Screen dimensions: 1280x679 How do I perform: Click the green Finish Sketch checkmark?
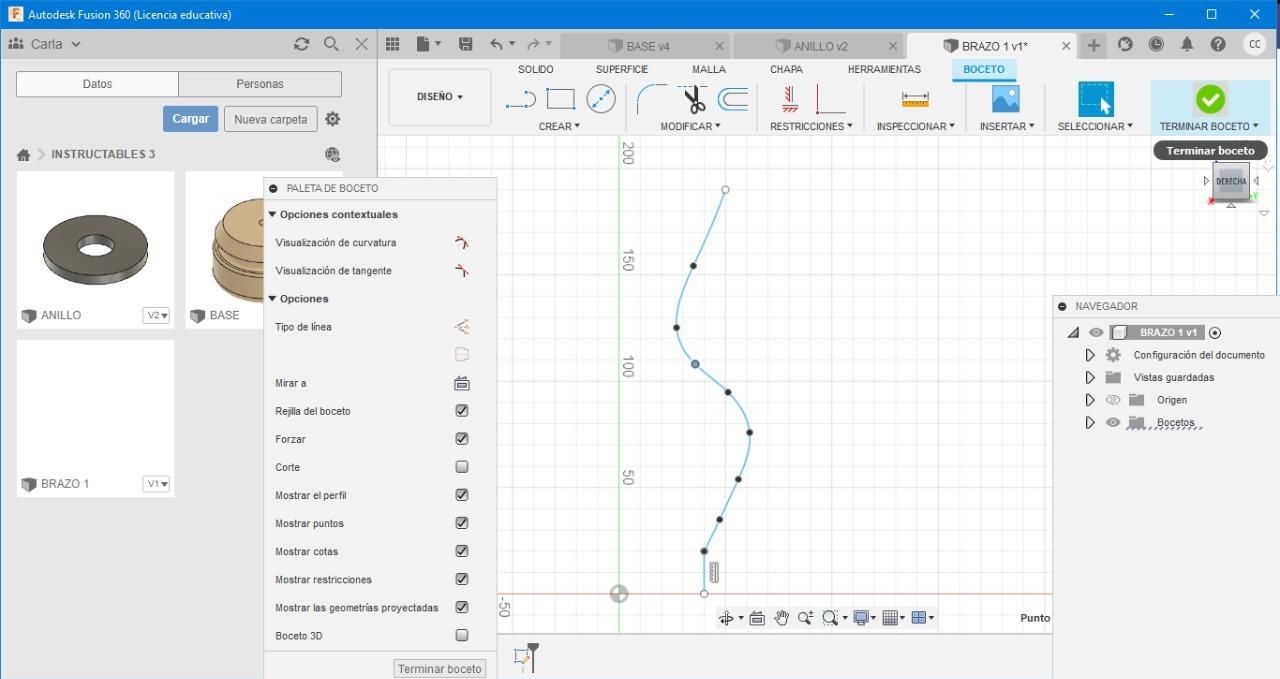1210,99
